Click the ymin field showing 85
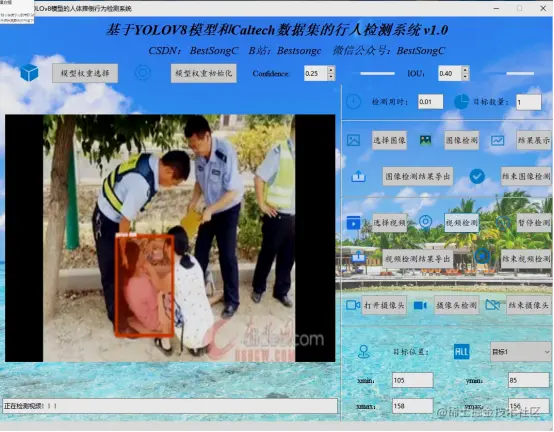 click(x=529, y=380)
